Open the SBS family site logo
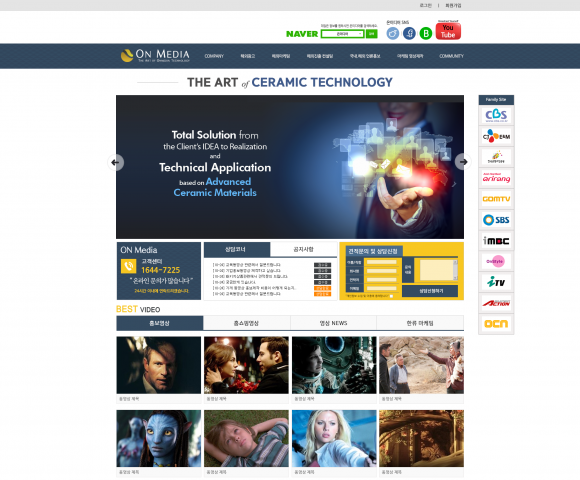Viewport: 580px width, 480px height. tap(496, 220)
